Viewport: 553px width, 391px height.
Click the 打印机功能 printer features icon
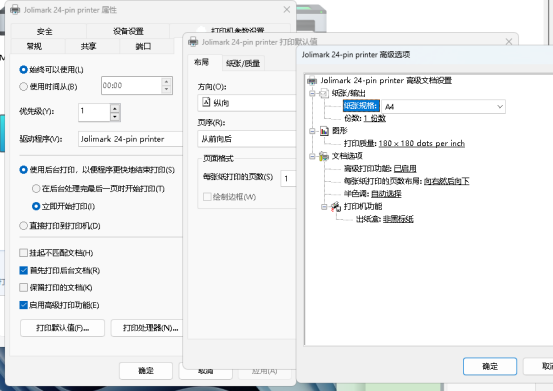click(x=336, y=207)
